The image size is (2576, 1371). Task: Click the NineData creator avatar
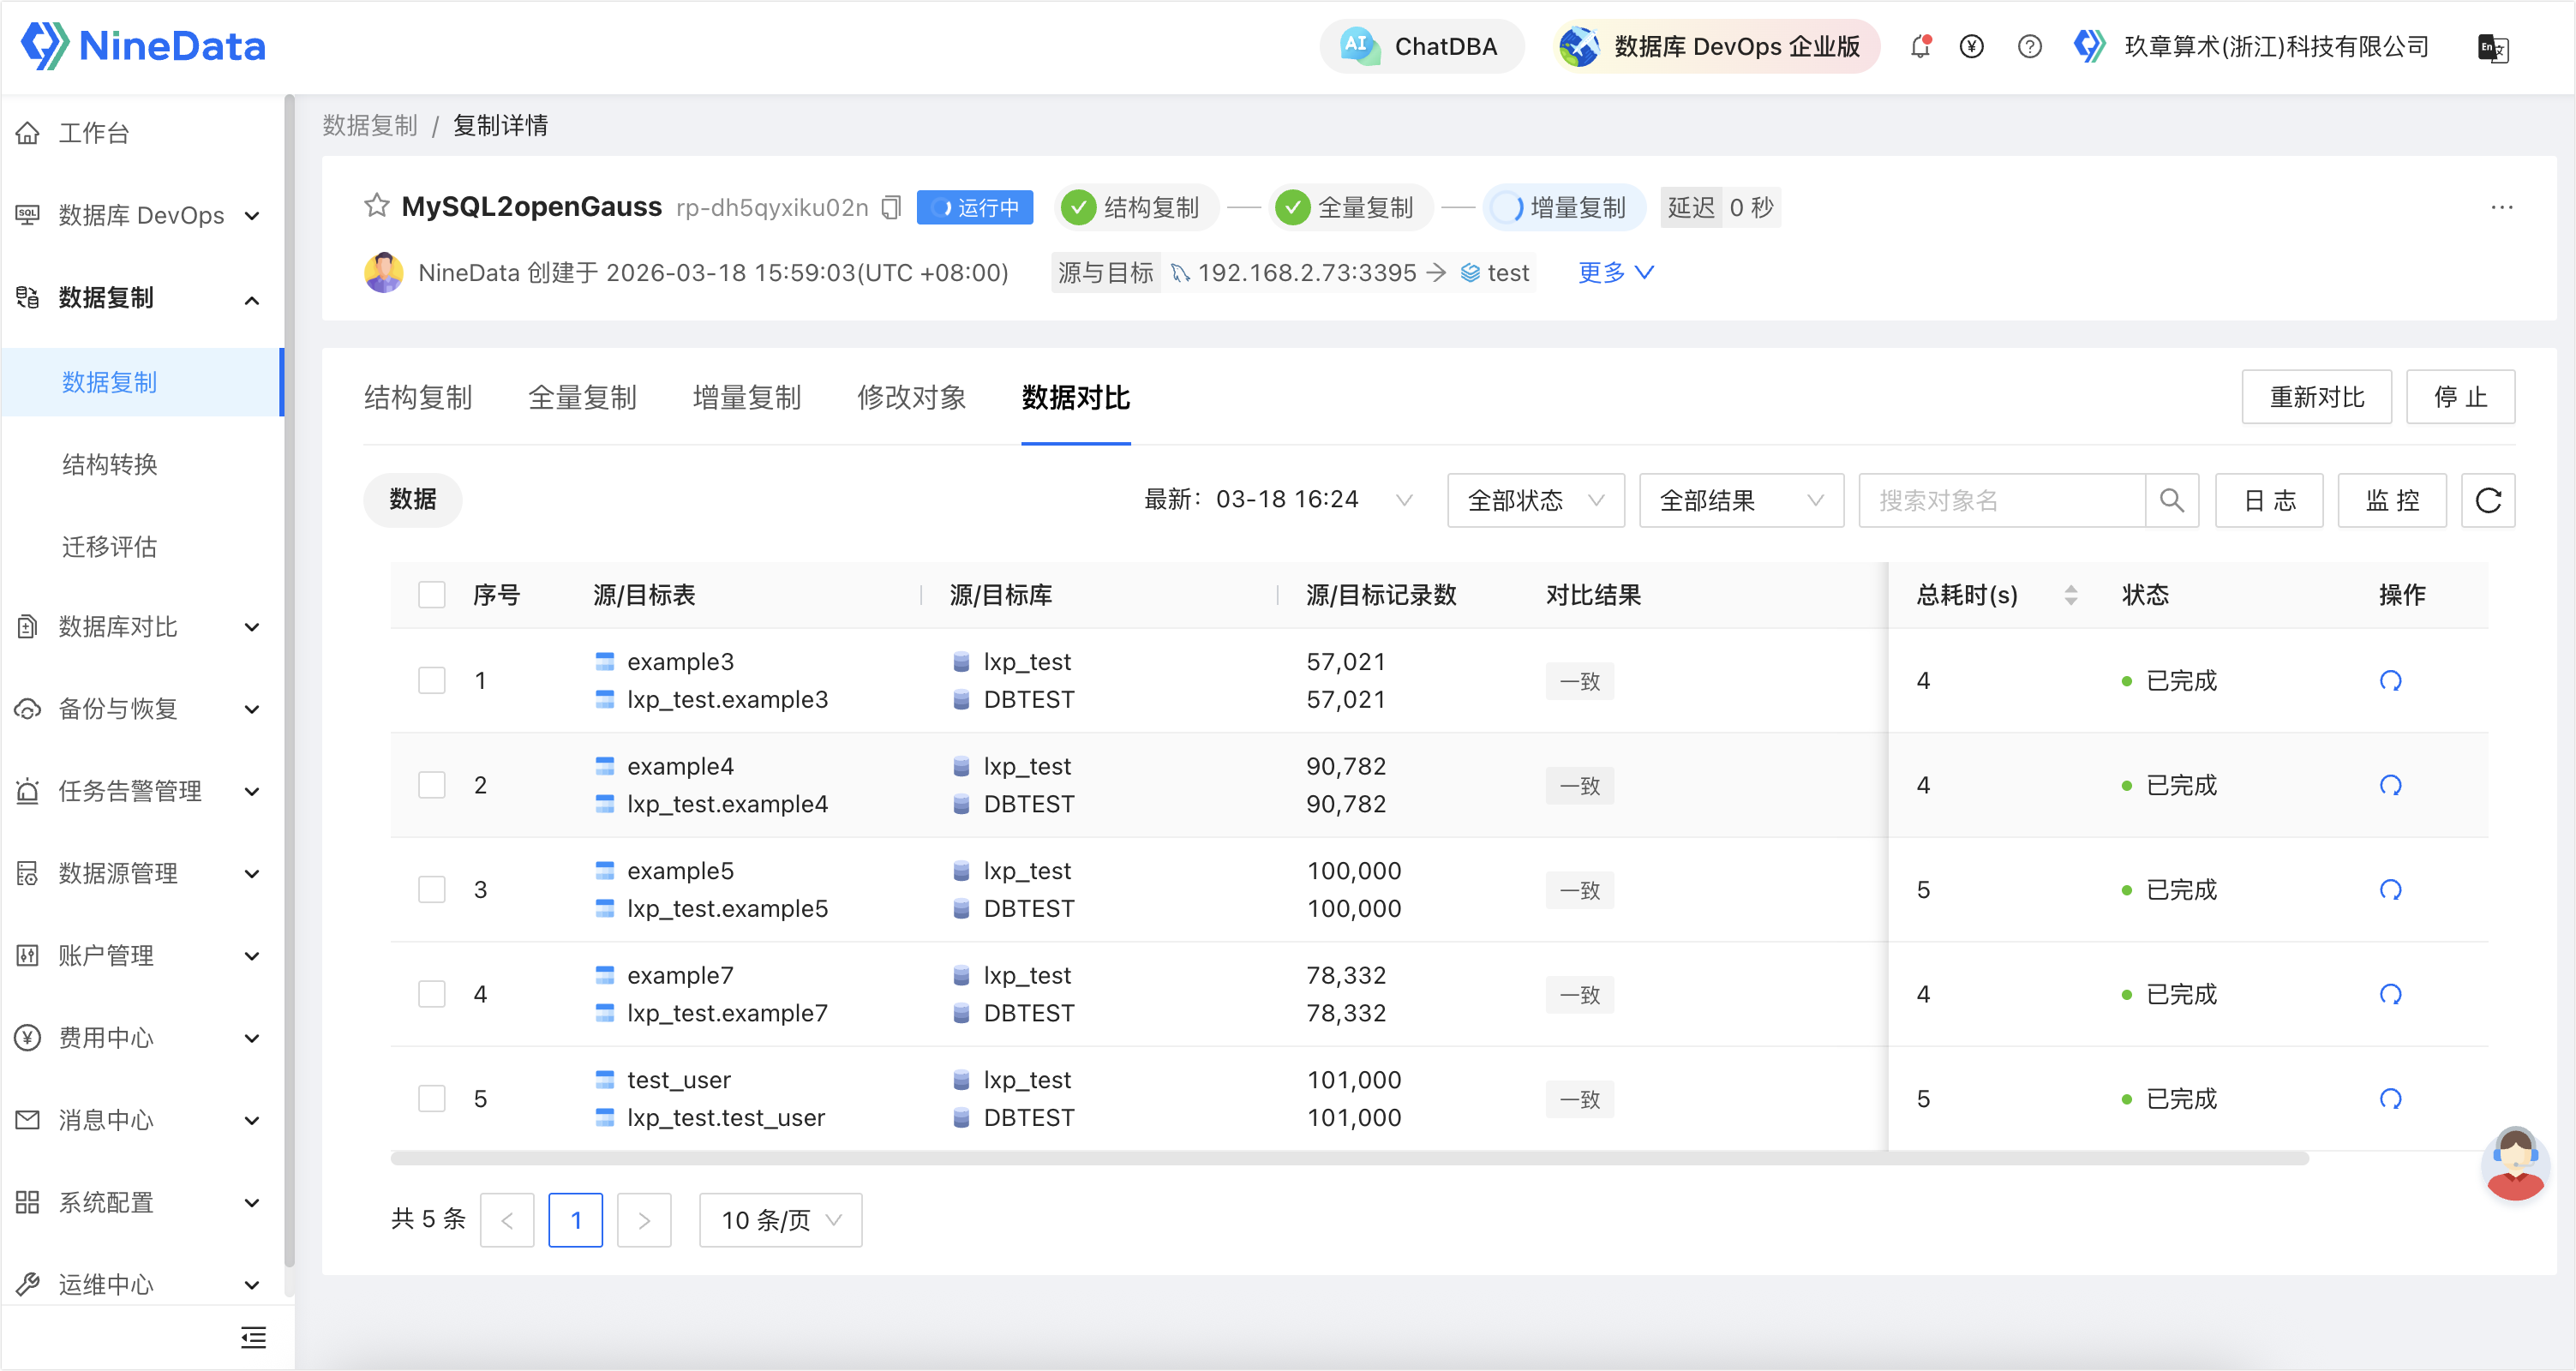(x=383, y=272)
